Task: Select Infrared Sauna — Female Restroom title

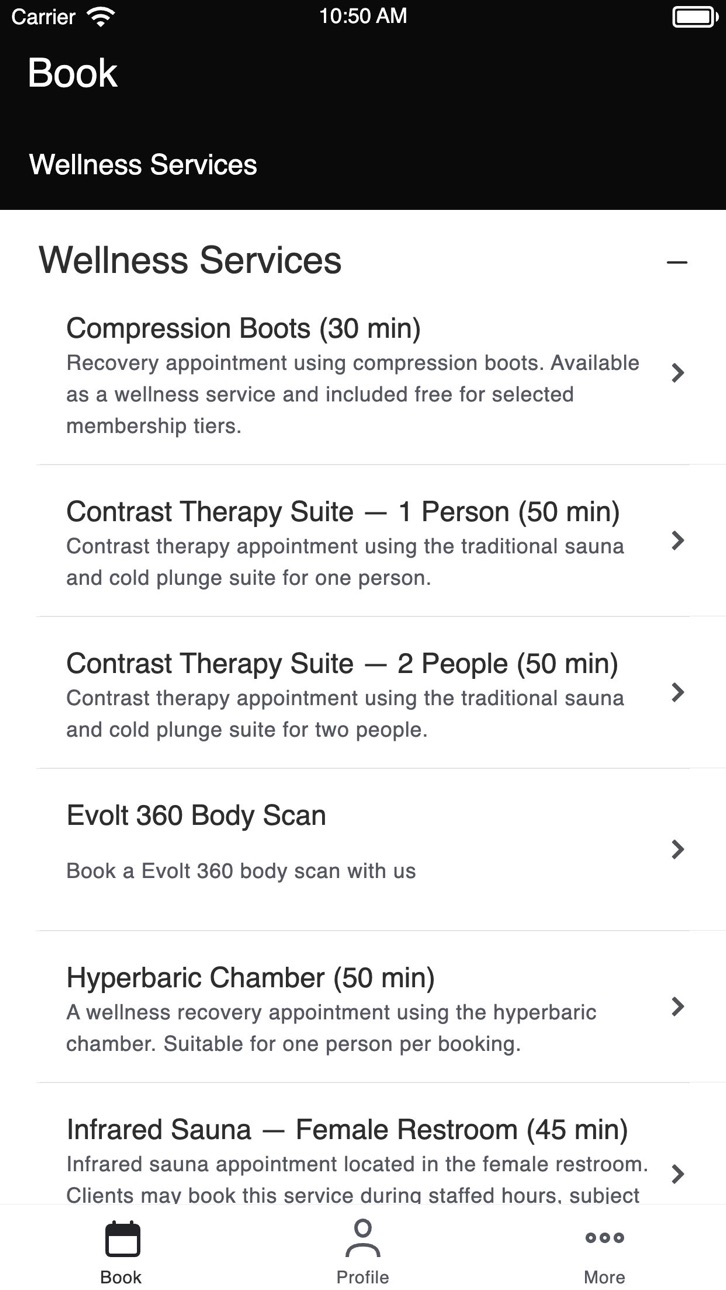Action: tap(347, 1130)
